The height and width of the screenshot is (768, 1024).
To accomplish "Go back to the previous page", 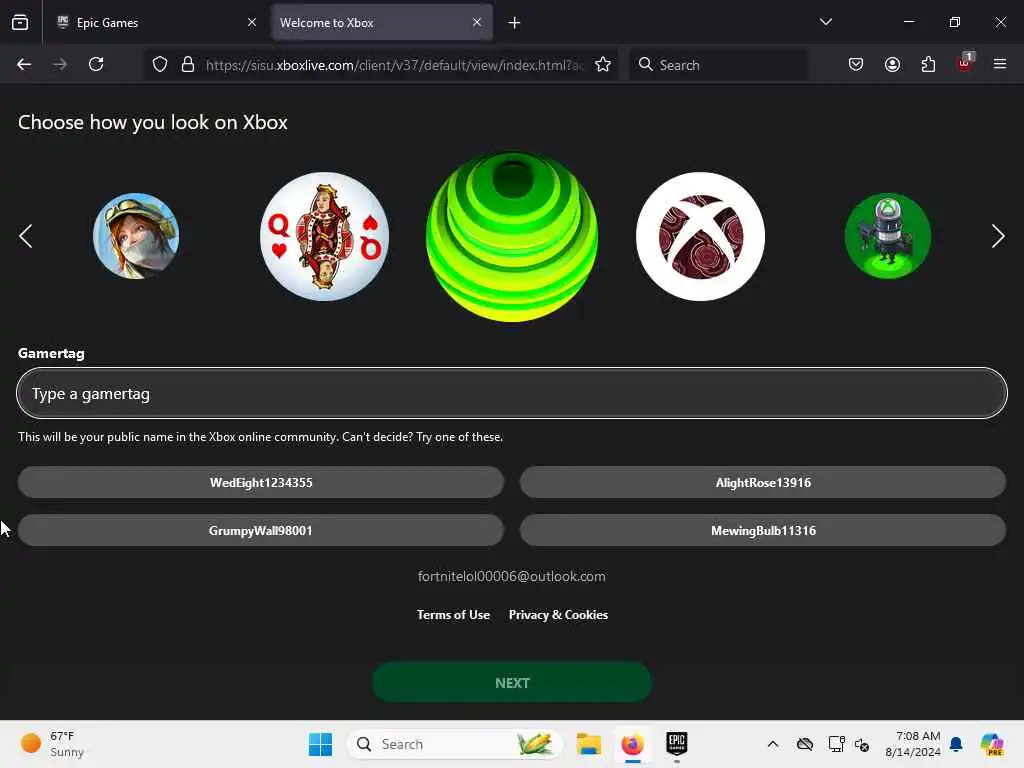I will [x=24, y=64].
